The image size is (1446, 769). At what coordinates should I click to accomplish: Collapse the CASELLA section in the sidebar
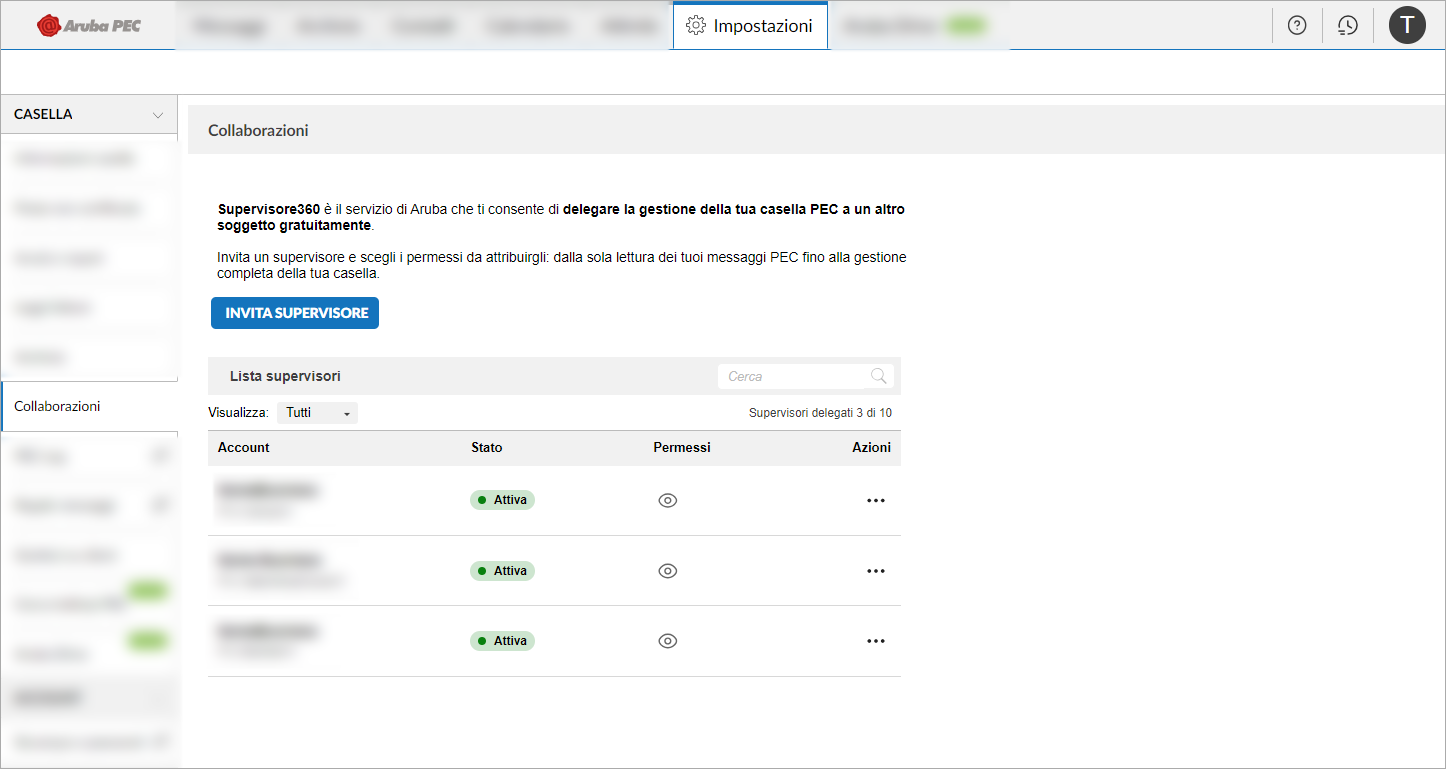159,114
